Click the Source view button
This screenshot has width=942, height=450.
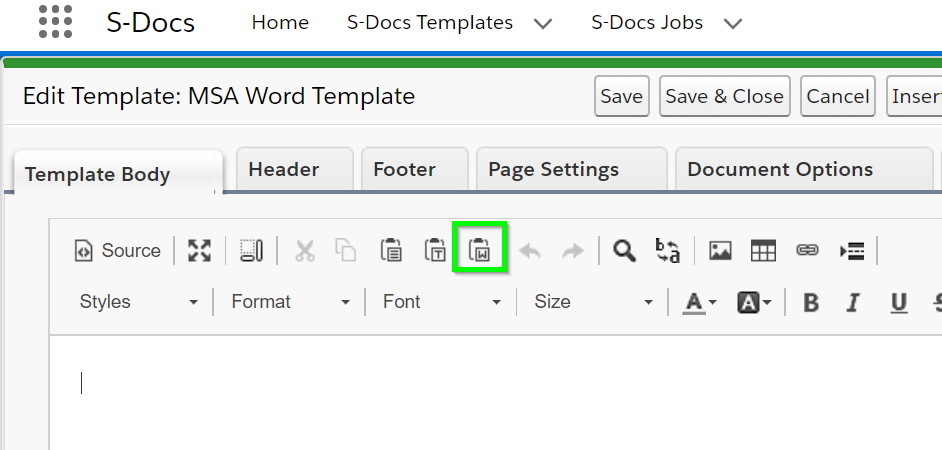pyautogui.click(x=118, y=251)
